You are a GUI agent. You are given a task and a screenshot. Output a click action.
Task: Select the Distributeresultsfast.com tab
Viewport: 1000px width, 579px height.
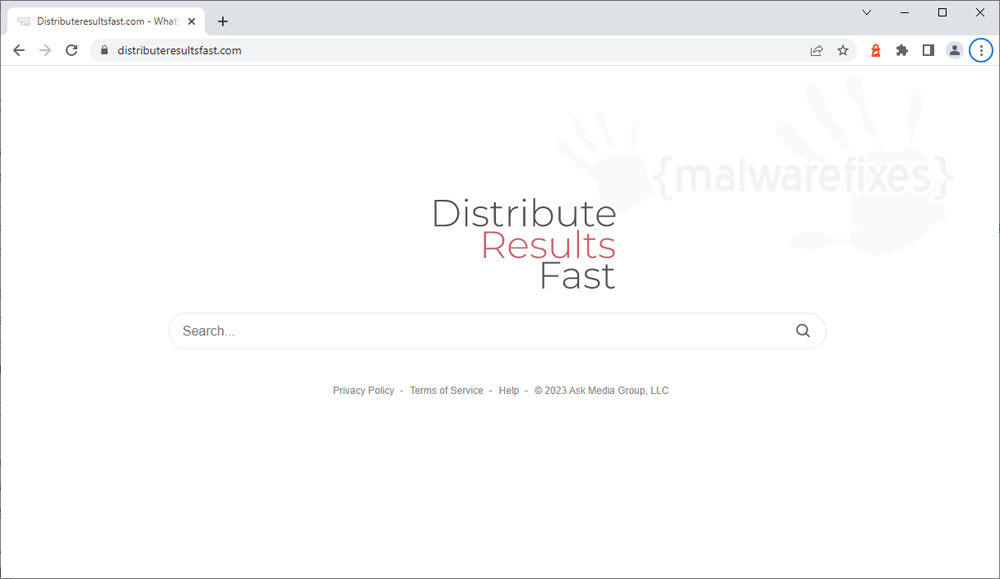106,22
